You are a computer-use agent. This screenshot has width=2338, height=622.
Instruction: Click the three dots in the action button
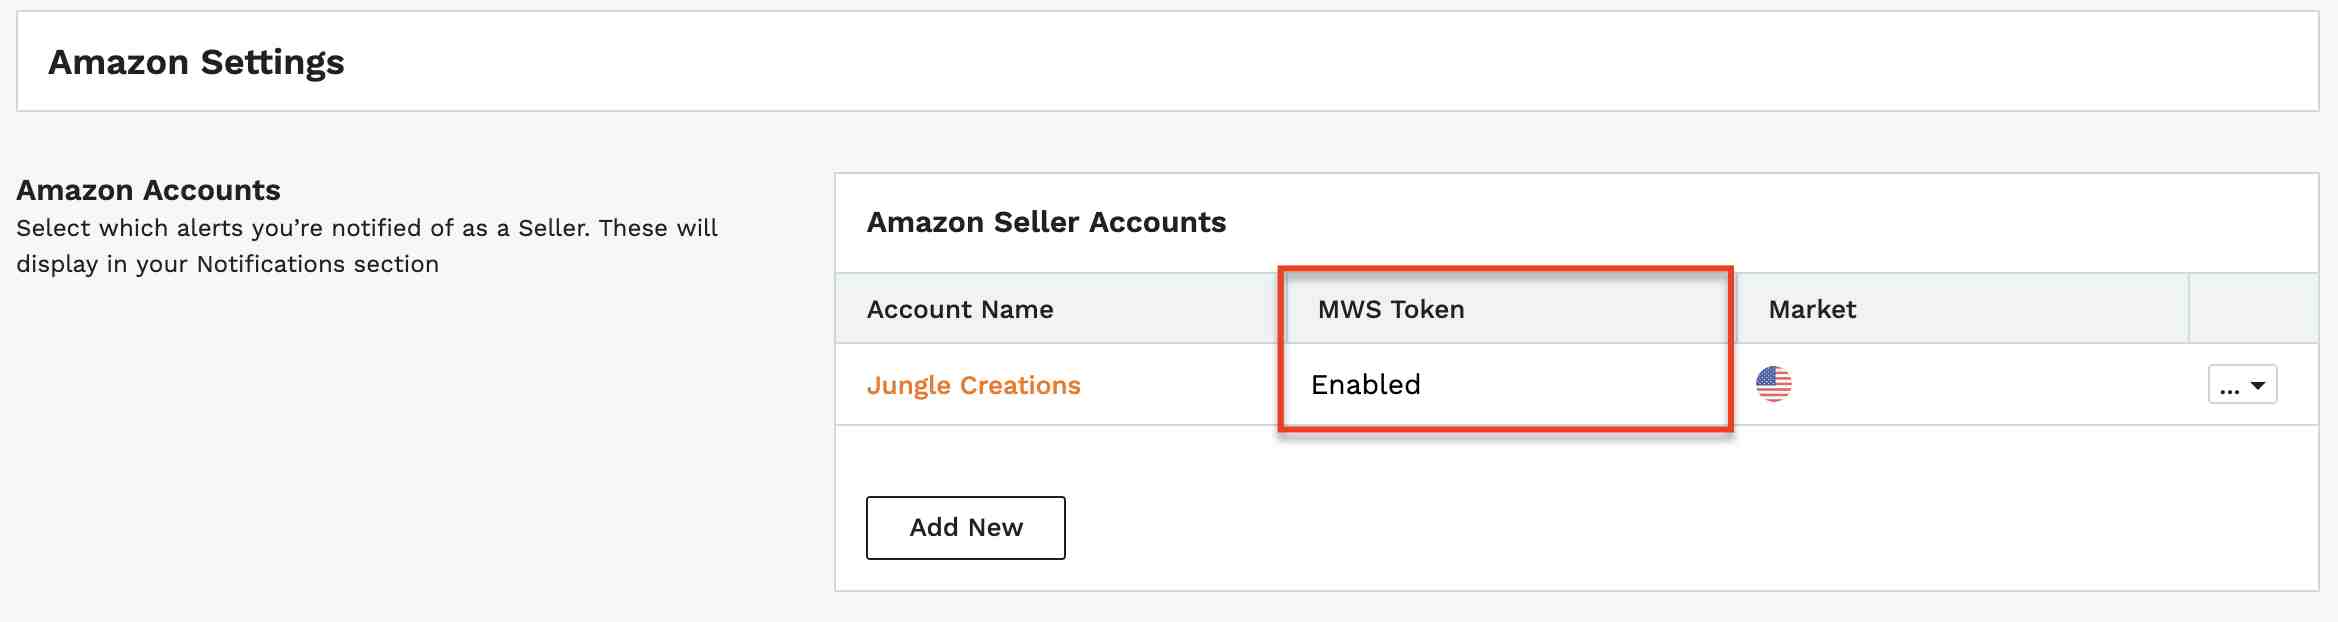coord(2229,389)
